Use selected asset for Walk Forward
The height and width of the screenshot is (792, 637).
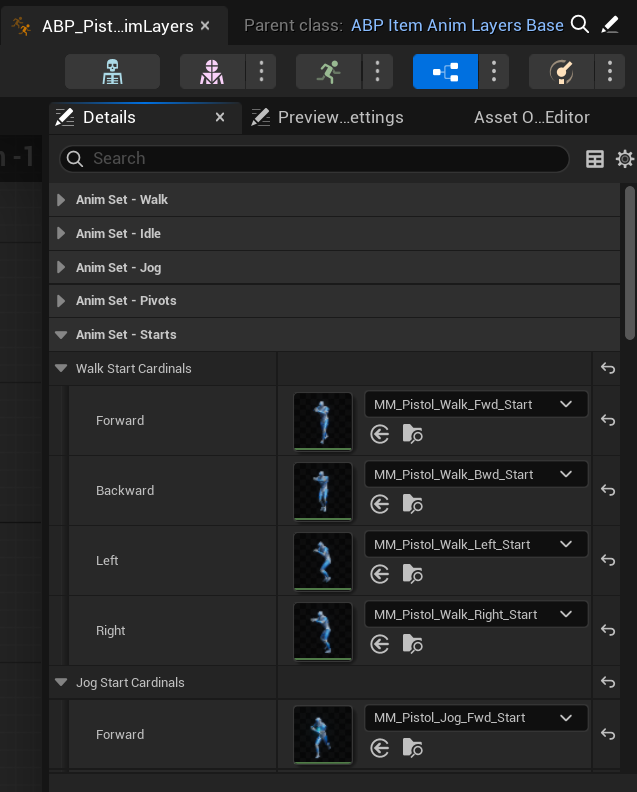(x=379, y=434)
